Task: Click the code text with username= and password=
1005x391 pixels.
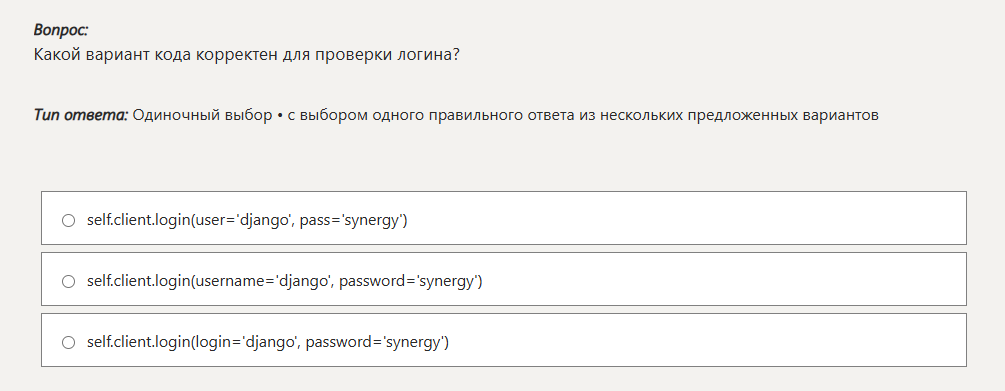Action: [x=285, y=281]
